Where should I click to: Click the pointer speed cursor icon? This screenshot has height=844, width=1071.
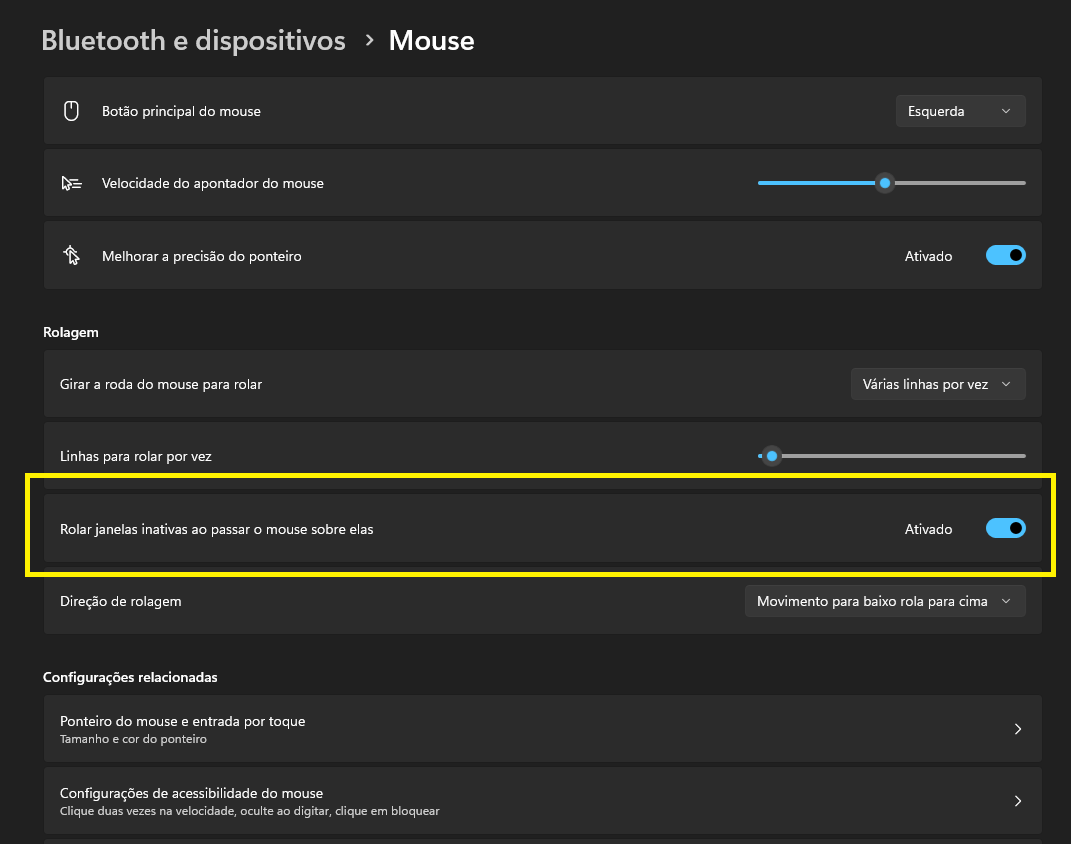click(x=71, y=183)
